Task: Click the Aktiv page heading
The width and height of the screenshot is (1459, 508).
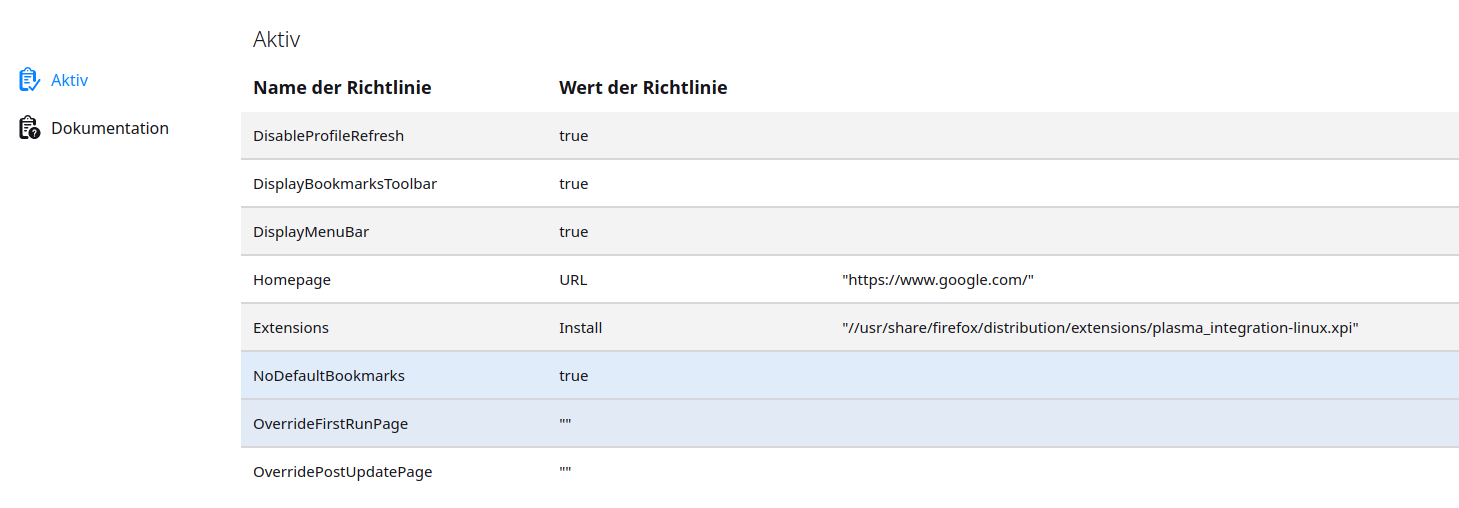Action: click(x=276, y=40)
